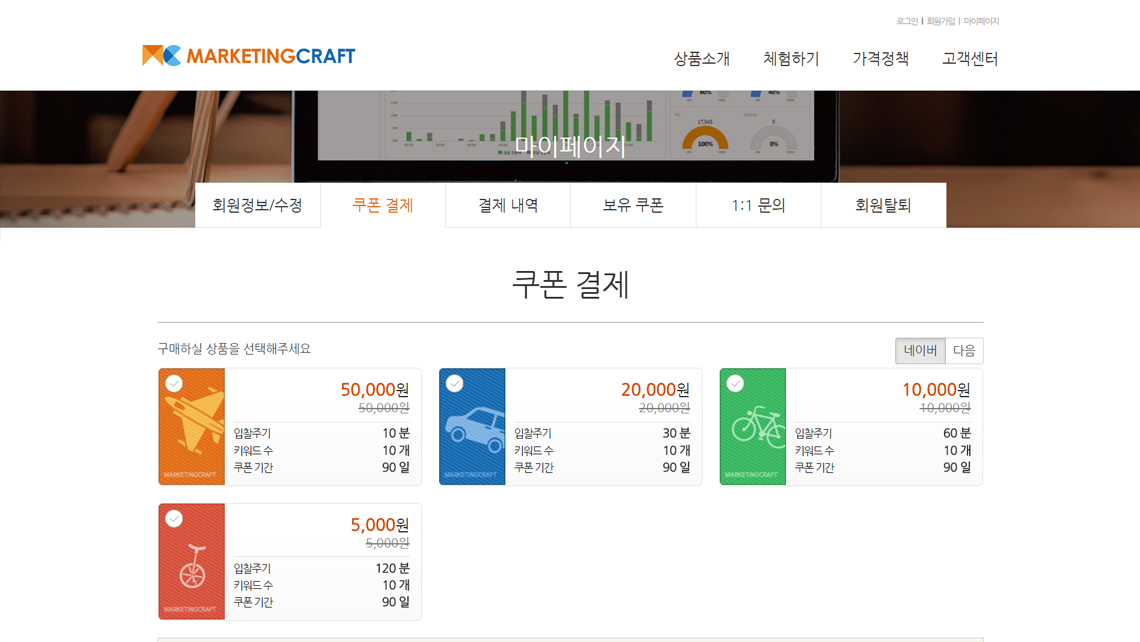Switch to the 네이버 option
Viewport: 1140px width, 642px height.
click(x=920, y=351)
